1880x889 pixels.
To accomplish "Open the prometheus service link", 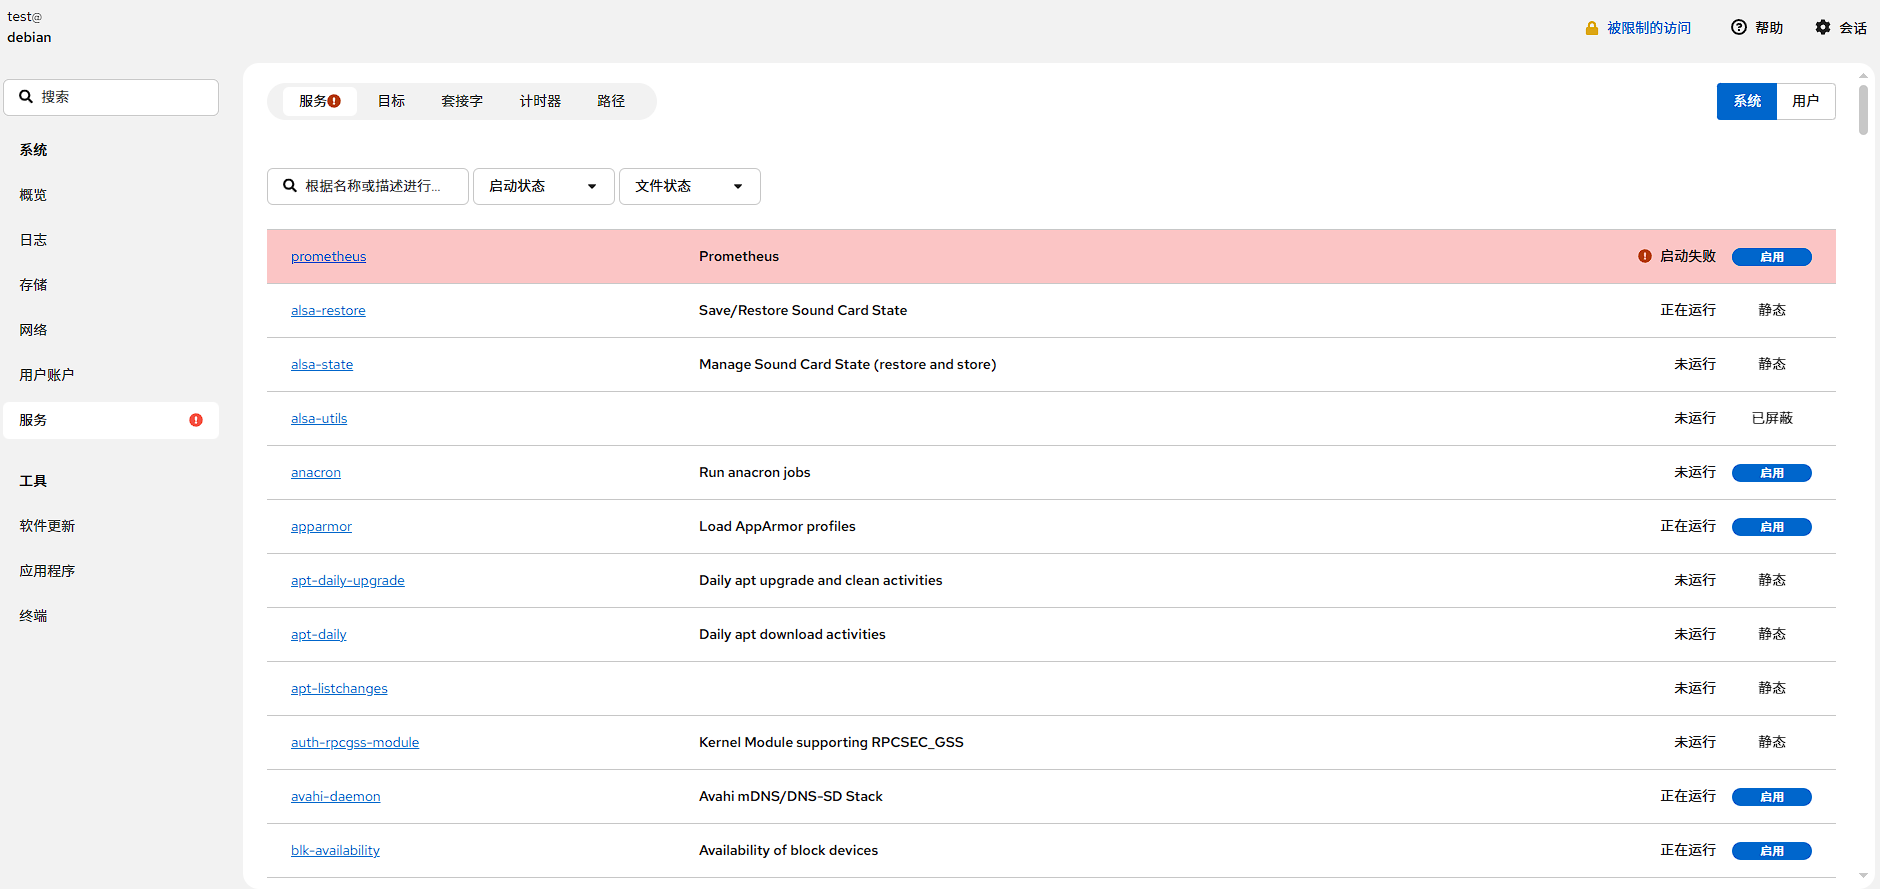I will tap(328, 257).
